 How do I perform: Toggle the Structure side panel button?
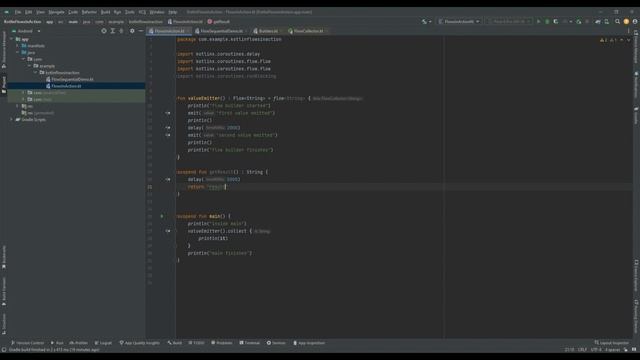(4, 324)
